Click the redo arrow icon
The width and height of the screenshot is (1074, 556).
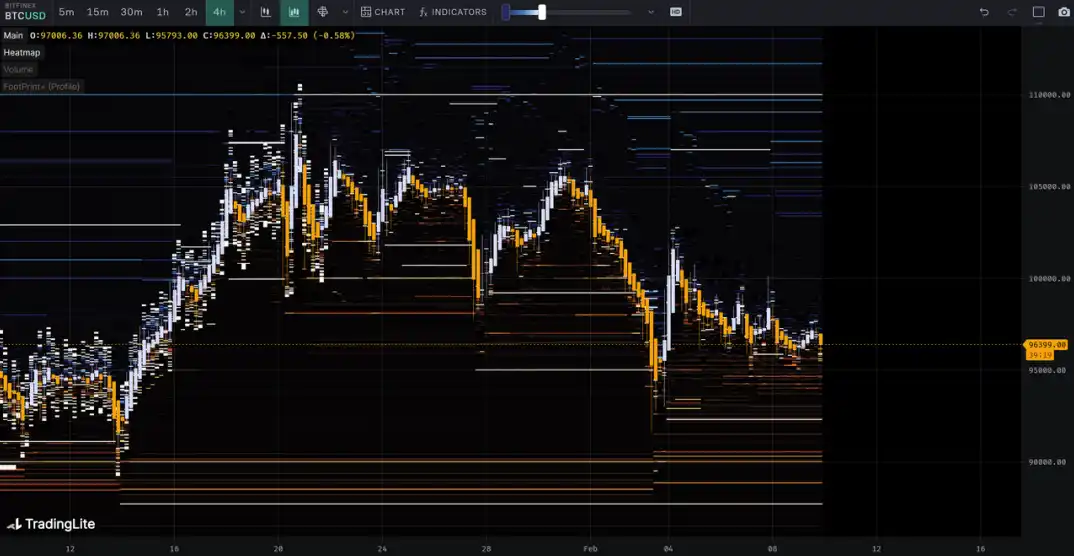click(1012, 12)
